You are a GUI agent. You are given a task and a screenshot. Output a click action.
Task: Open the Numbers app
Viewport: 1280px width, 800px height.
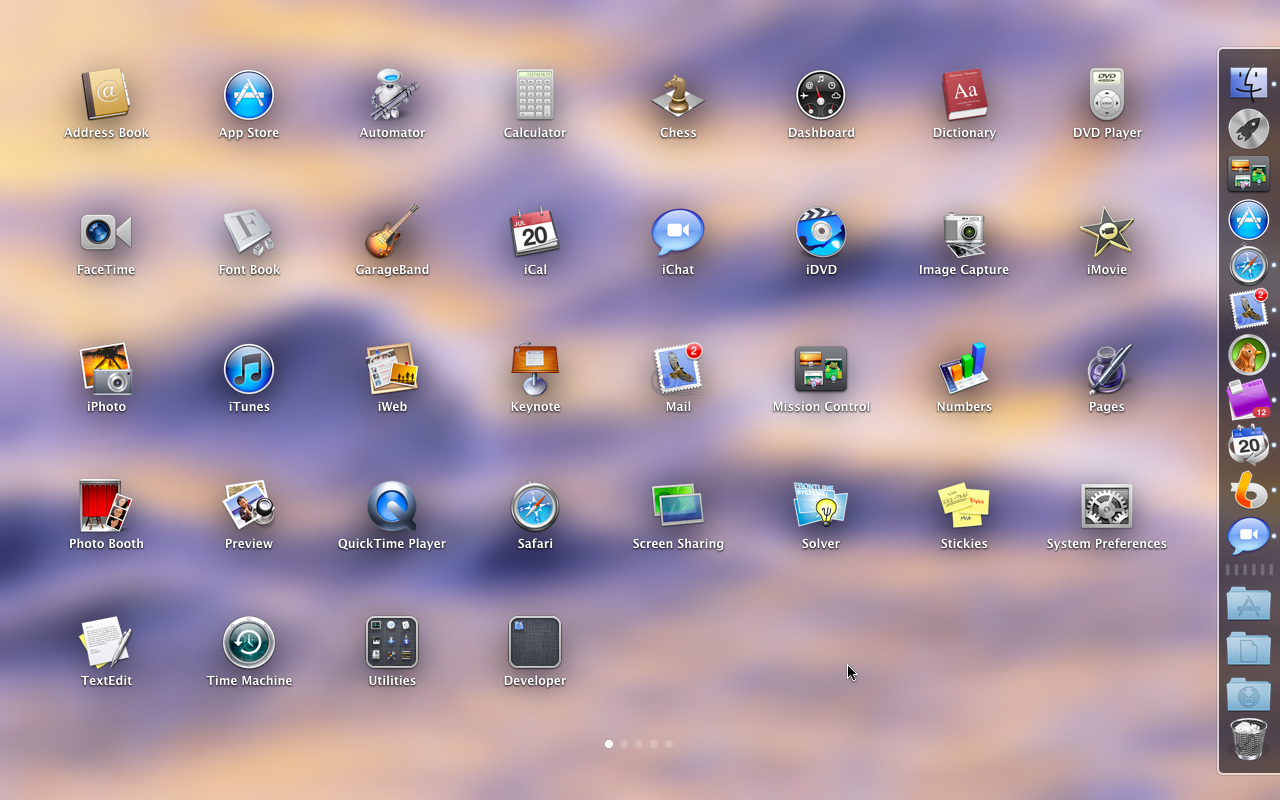pos(964,369)
